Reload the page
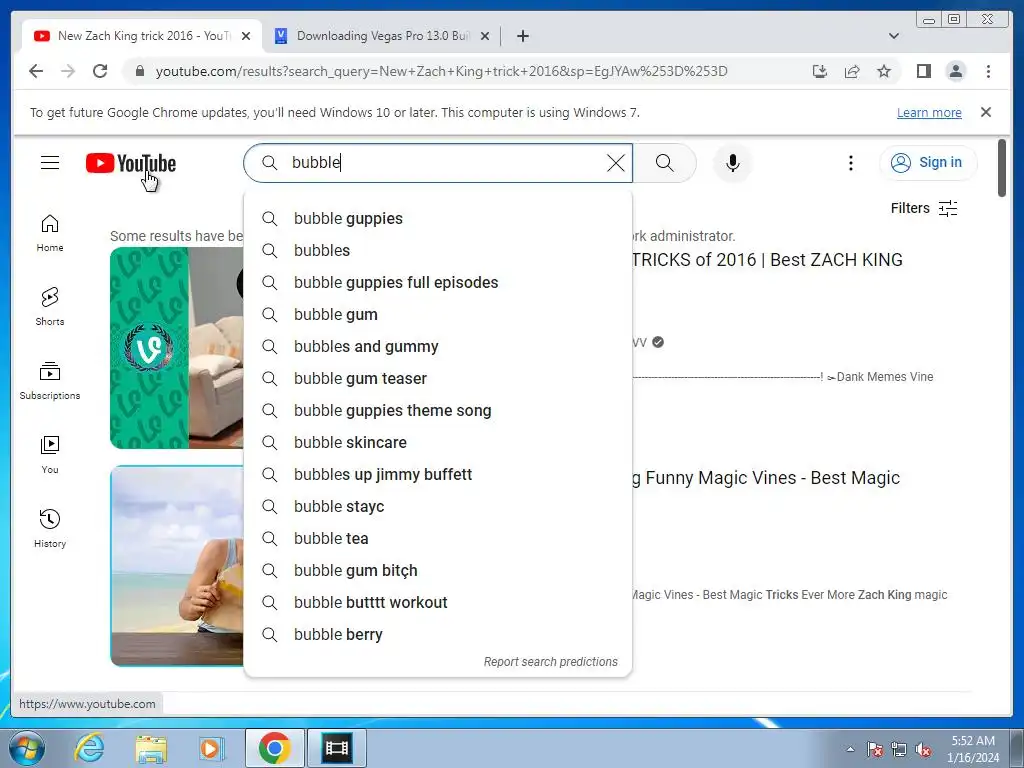Image resolution: width=1024 pixels, height=768 pixels. point(100,71)
